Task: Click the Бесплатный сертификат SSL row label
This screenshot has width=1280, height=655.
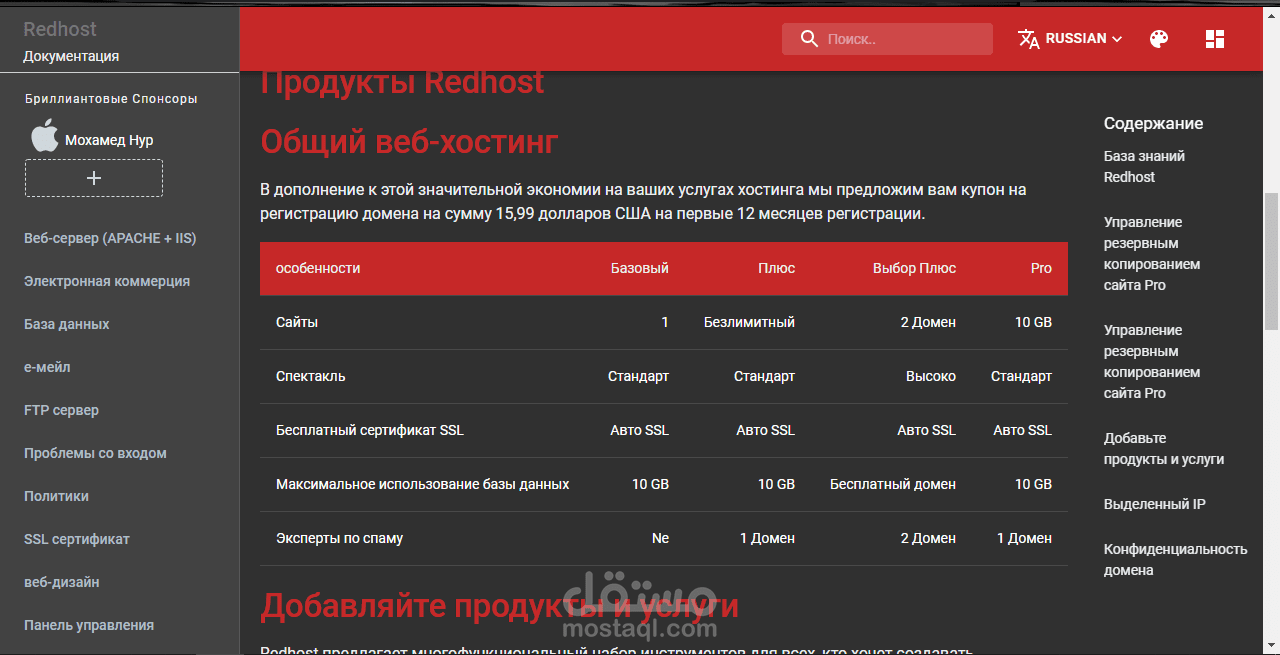Action: (370, 430)
